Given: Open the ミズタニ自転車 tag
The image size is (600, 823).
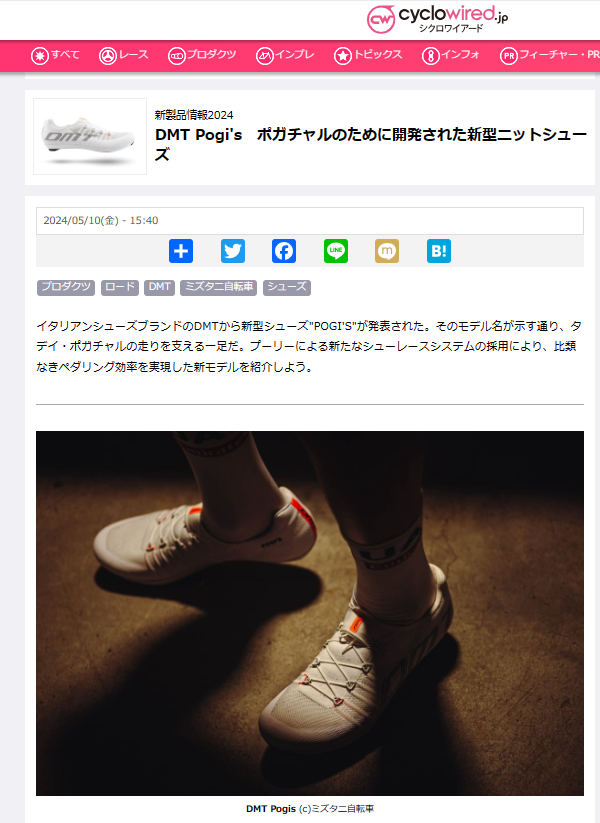Looking at the screenshot, I should click(x=218, y=287).
